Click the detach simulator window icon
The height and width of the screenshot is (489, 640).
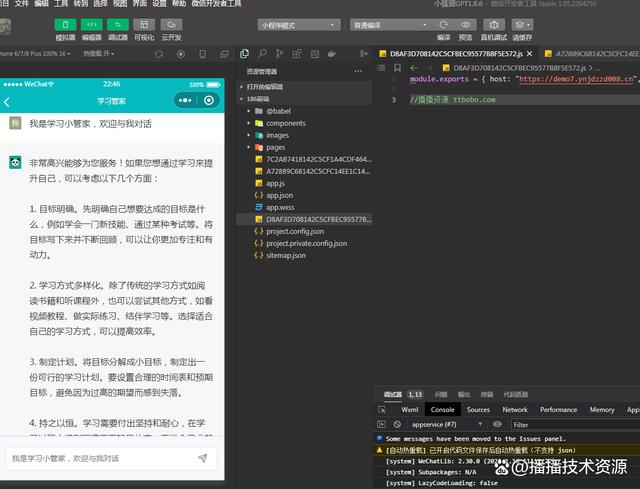224,54
